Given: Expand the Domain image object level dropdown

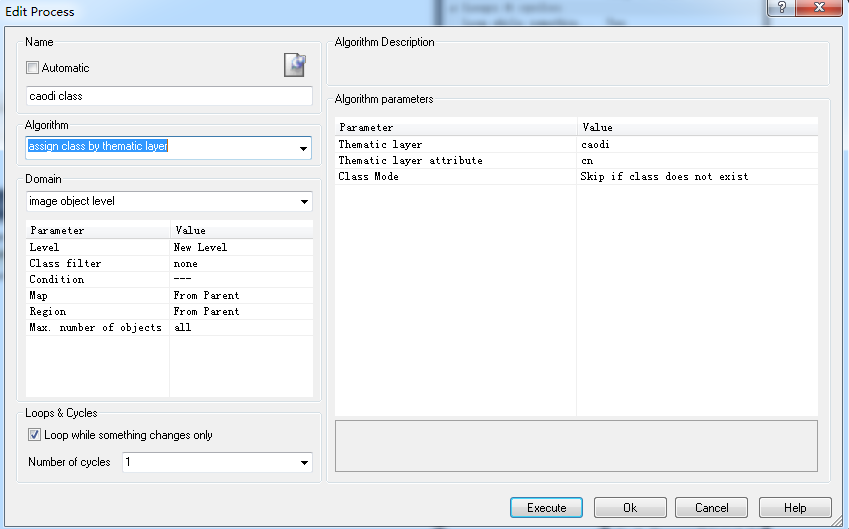Looking at the screenshot, I should [304, 201].
